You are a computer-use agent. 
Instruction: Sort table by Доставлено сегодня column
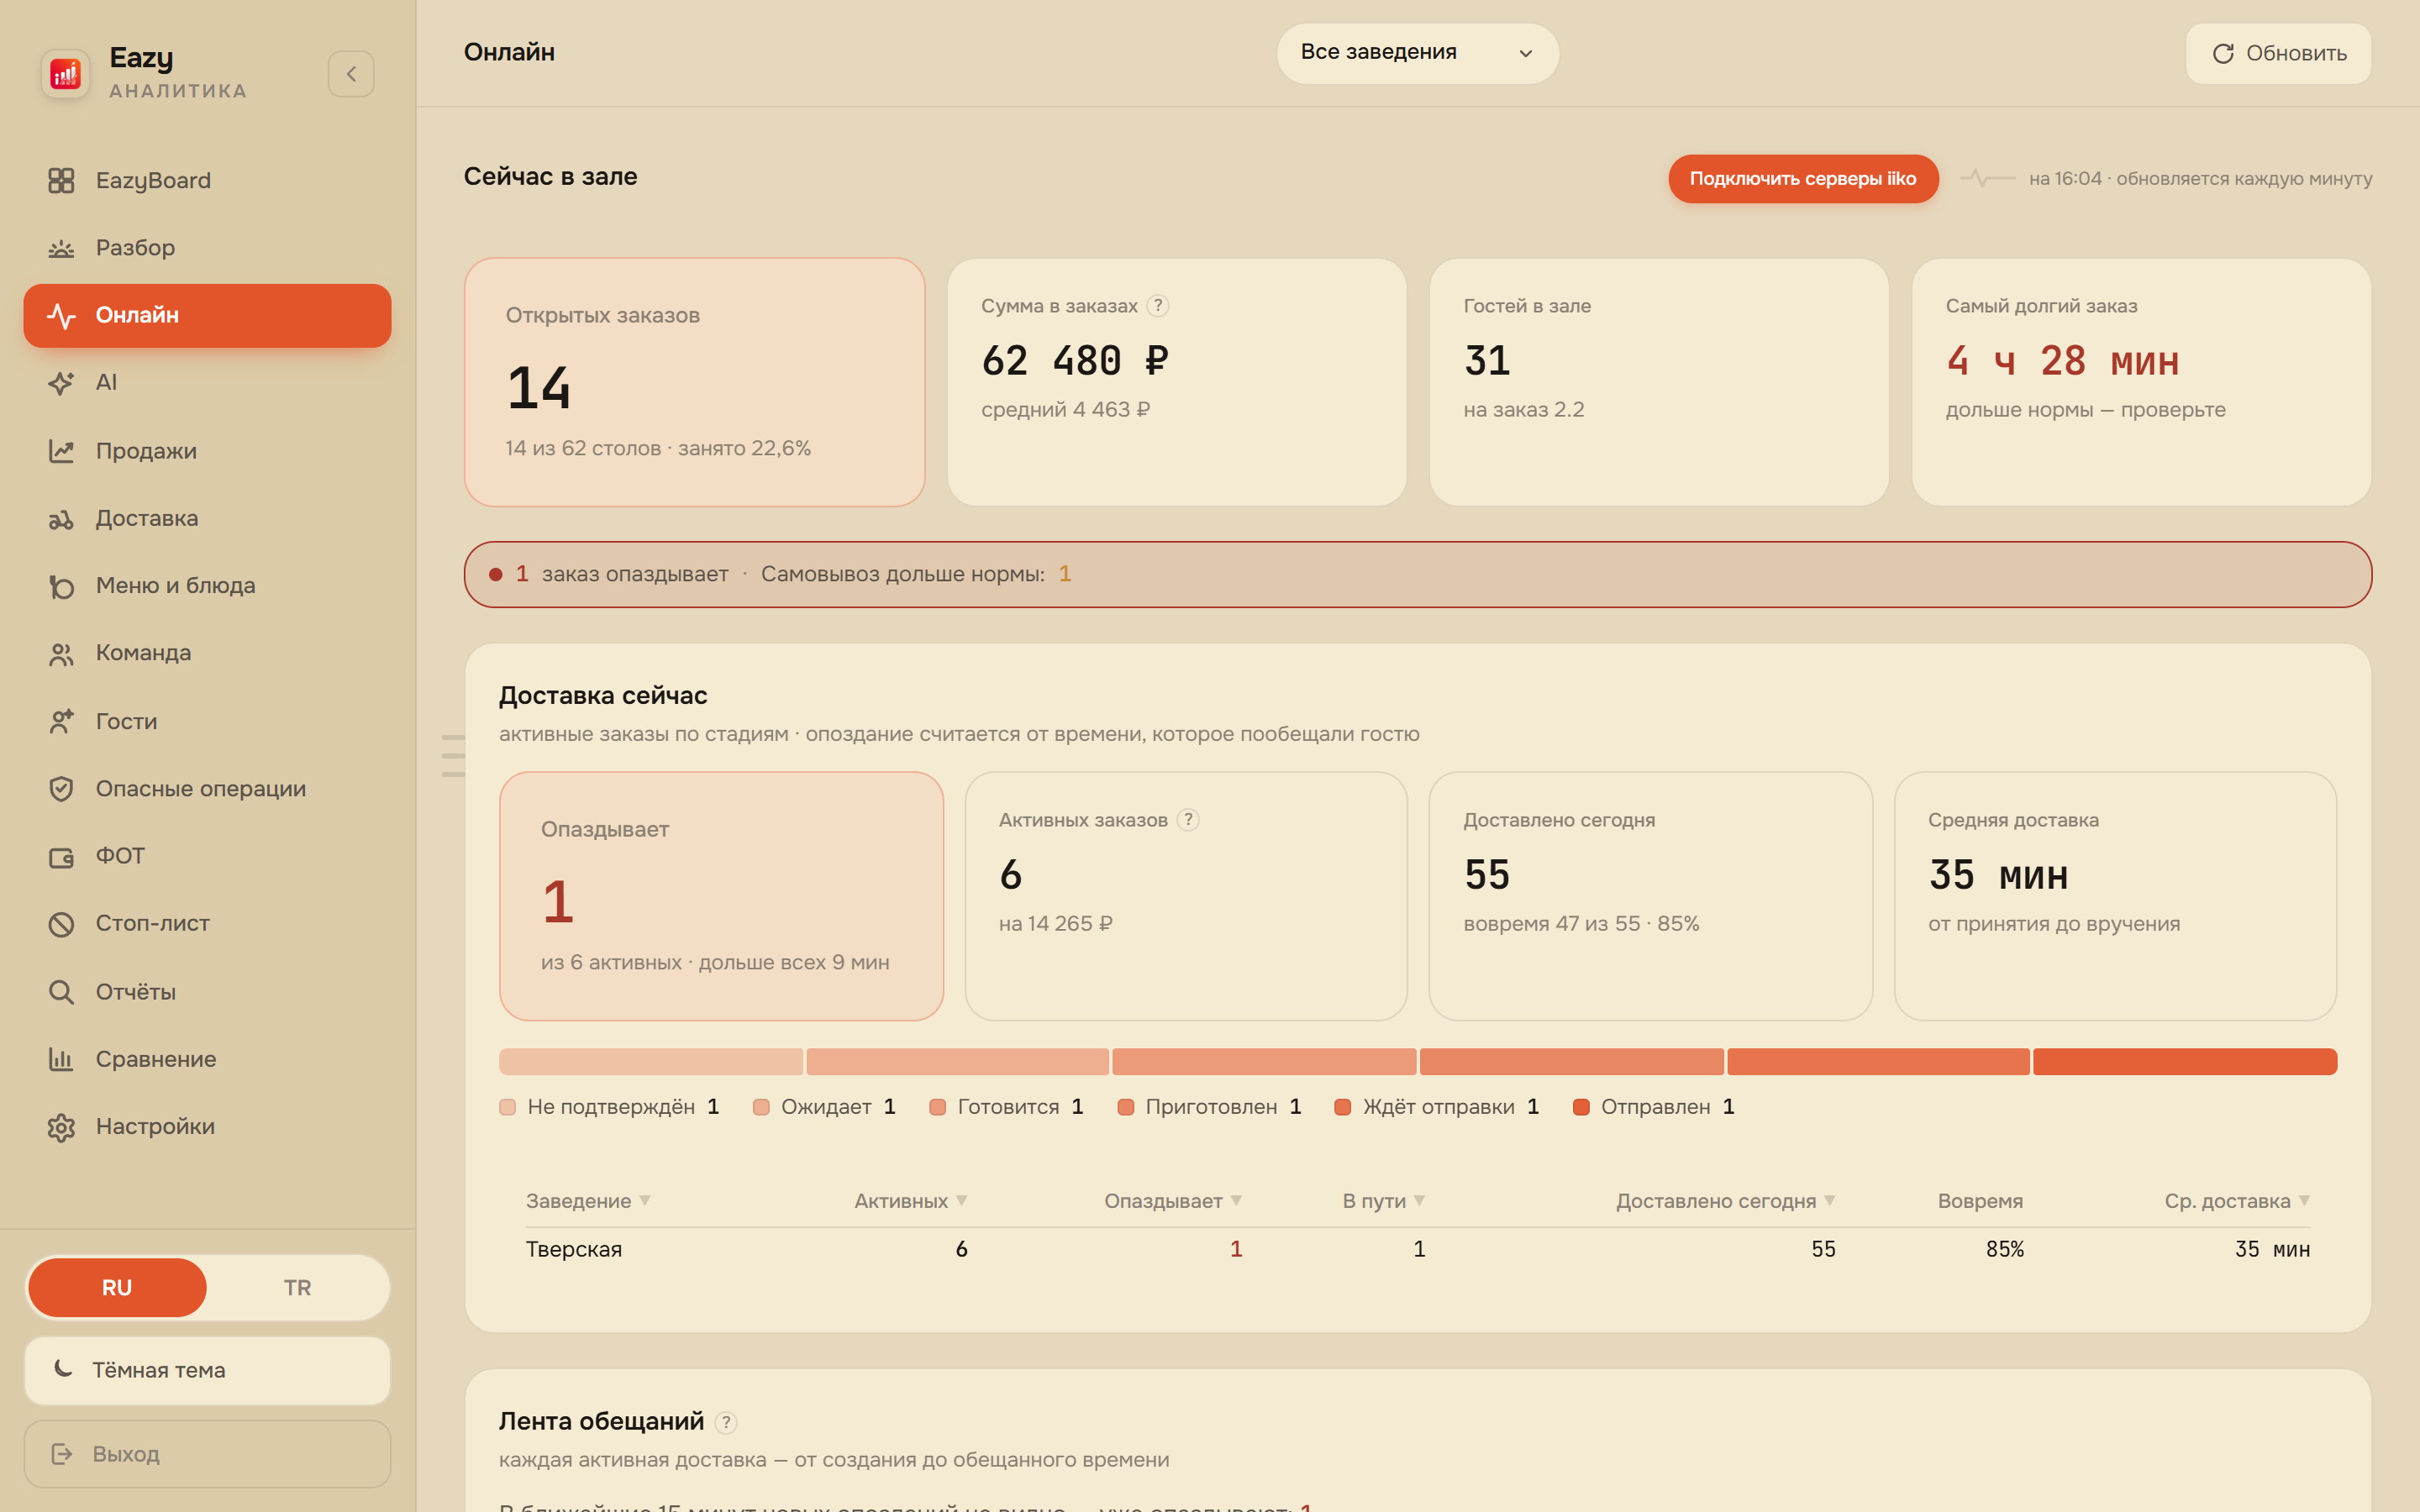1725,1200
